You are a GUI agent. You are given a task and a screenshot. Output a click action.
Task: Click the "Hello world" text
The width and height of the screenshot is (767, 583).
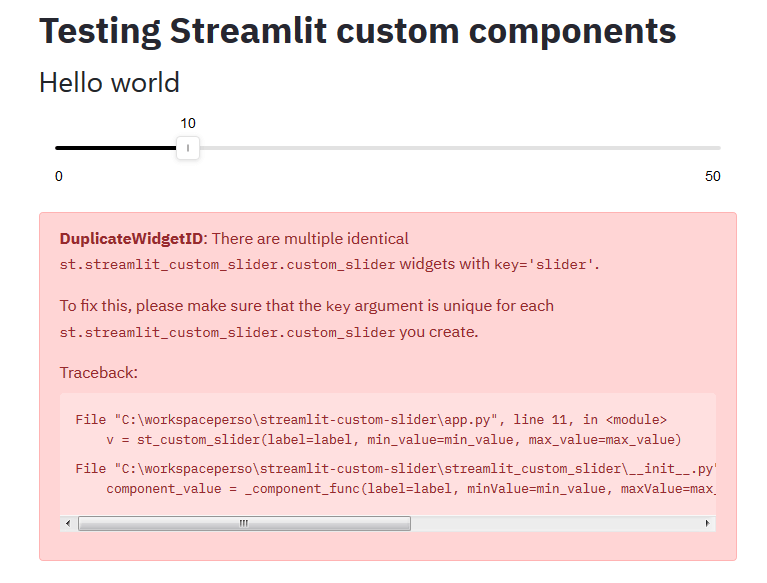tap(109, 82)
